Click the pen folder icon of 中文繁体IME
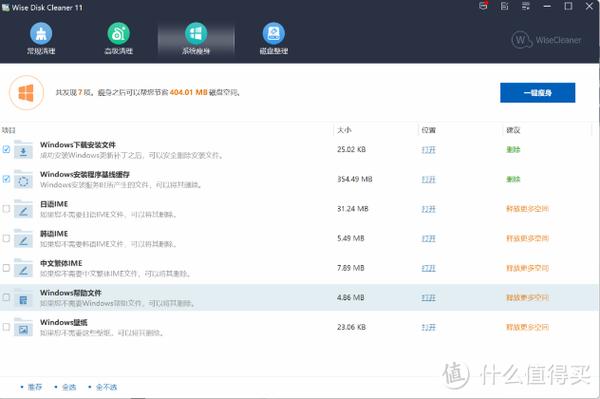Screen dimensions: 600x399 [x=23, y=268]
